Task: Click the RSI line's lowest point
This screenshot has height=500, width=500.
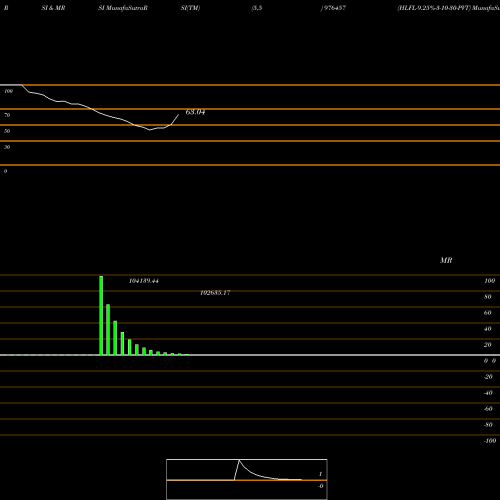Action: pos(150,130)
